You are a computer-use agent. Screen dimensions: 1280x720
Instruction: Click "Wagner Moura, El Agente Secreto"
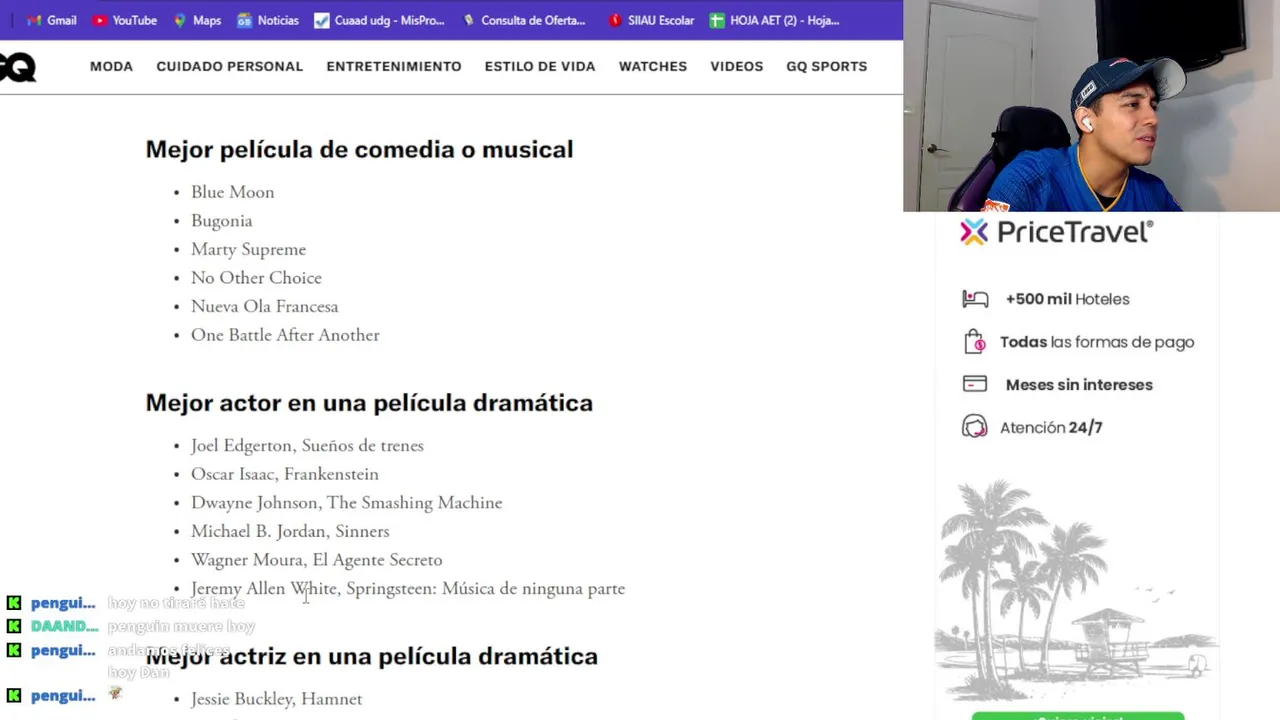click(316, 560)
